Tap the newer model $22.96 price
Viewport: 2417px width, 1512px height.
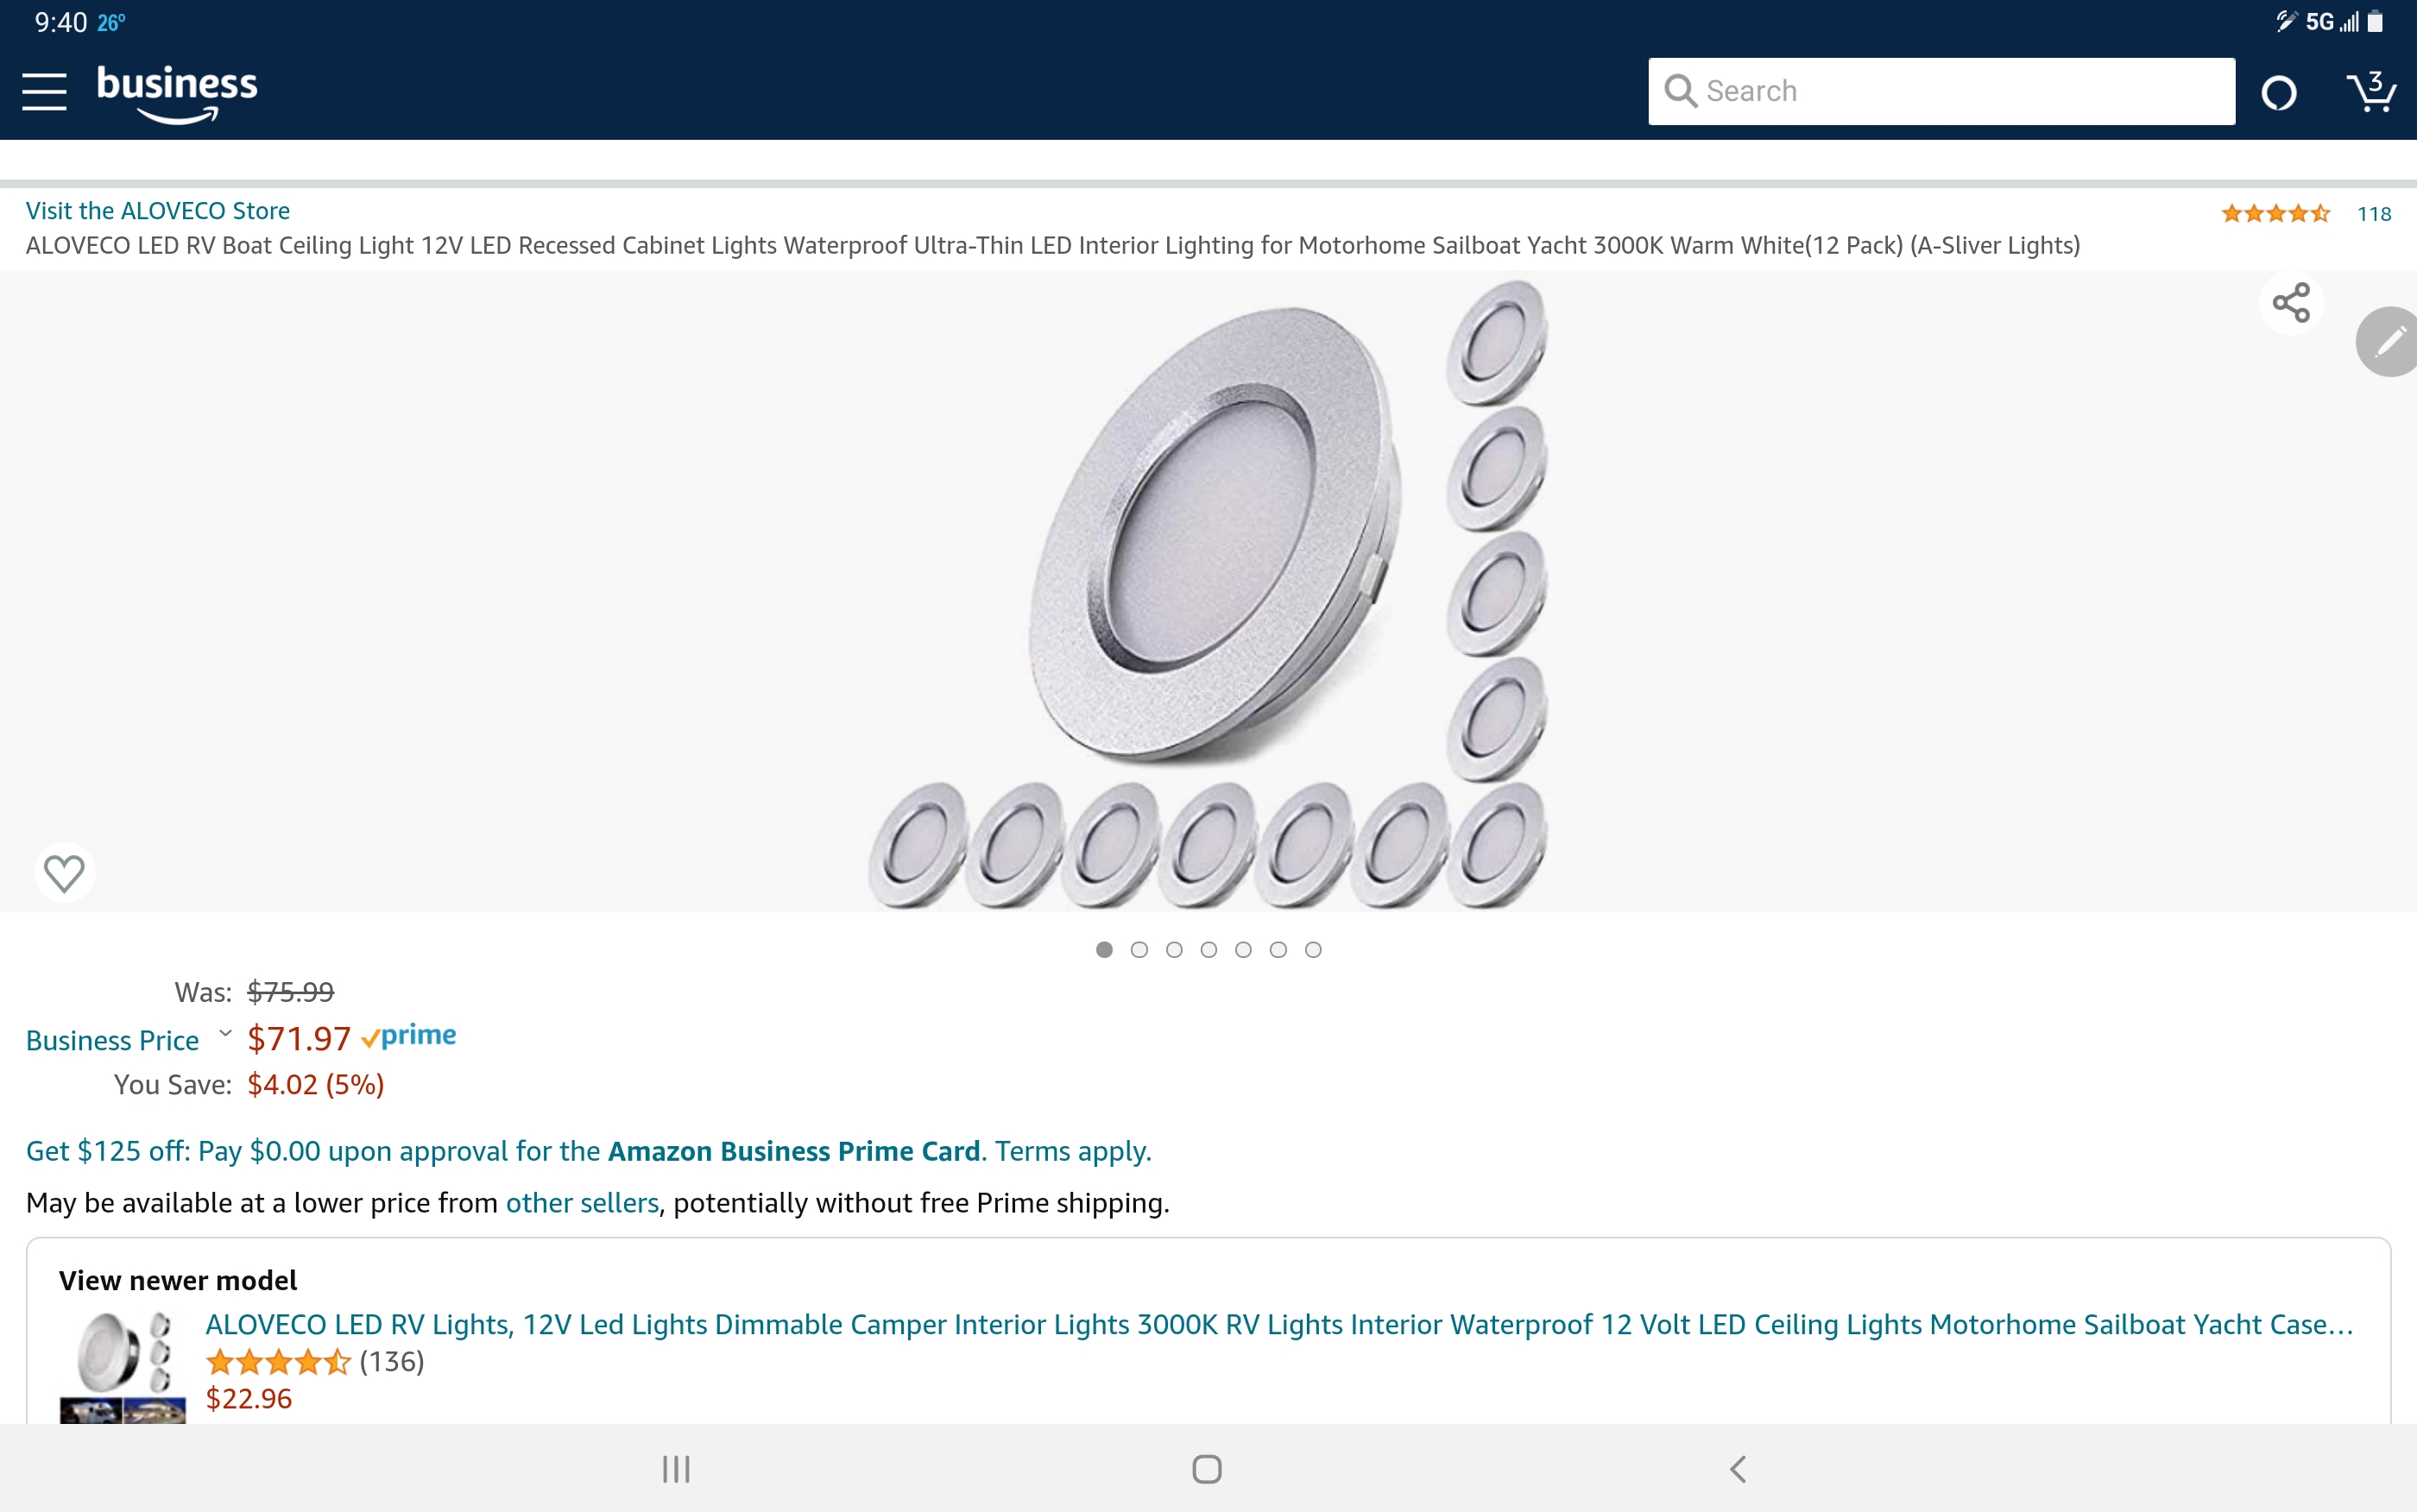coord(249,1399)
